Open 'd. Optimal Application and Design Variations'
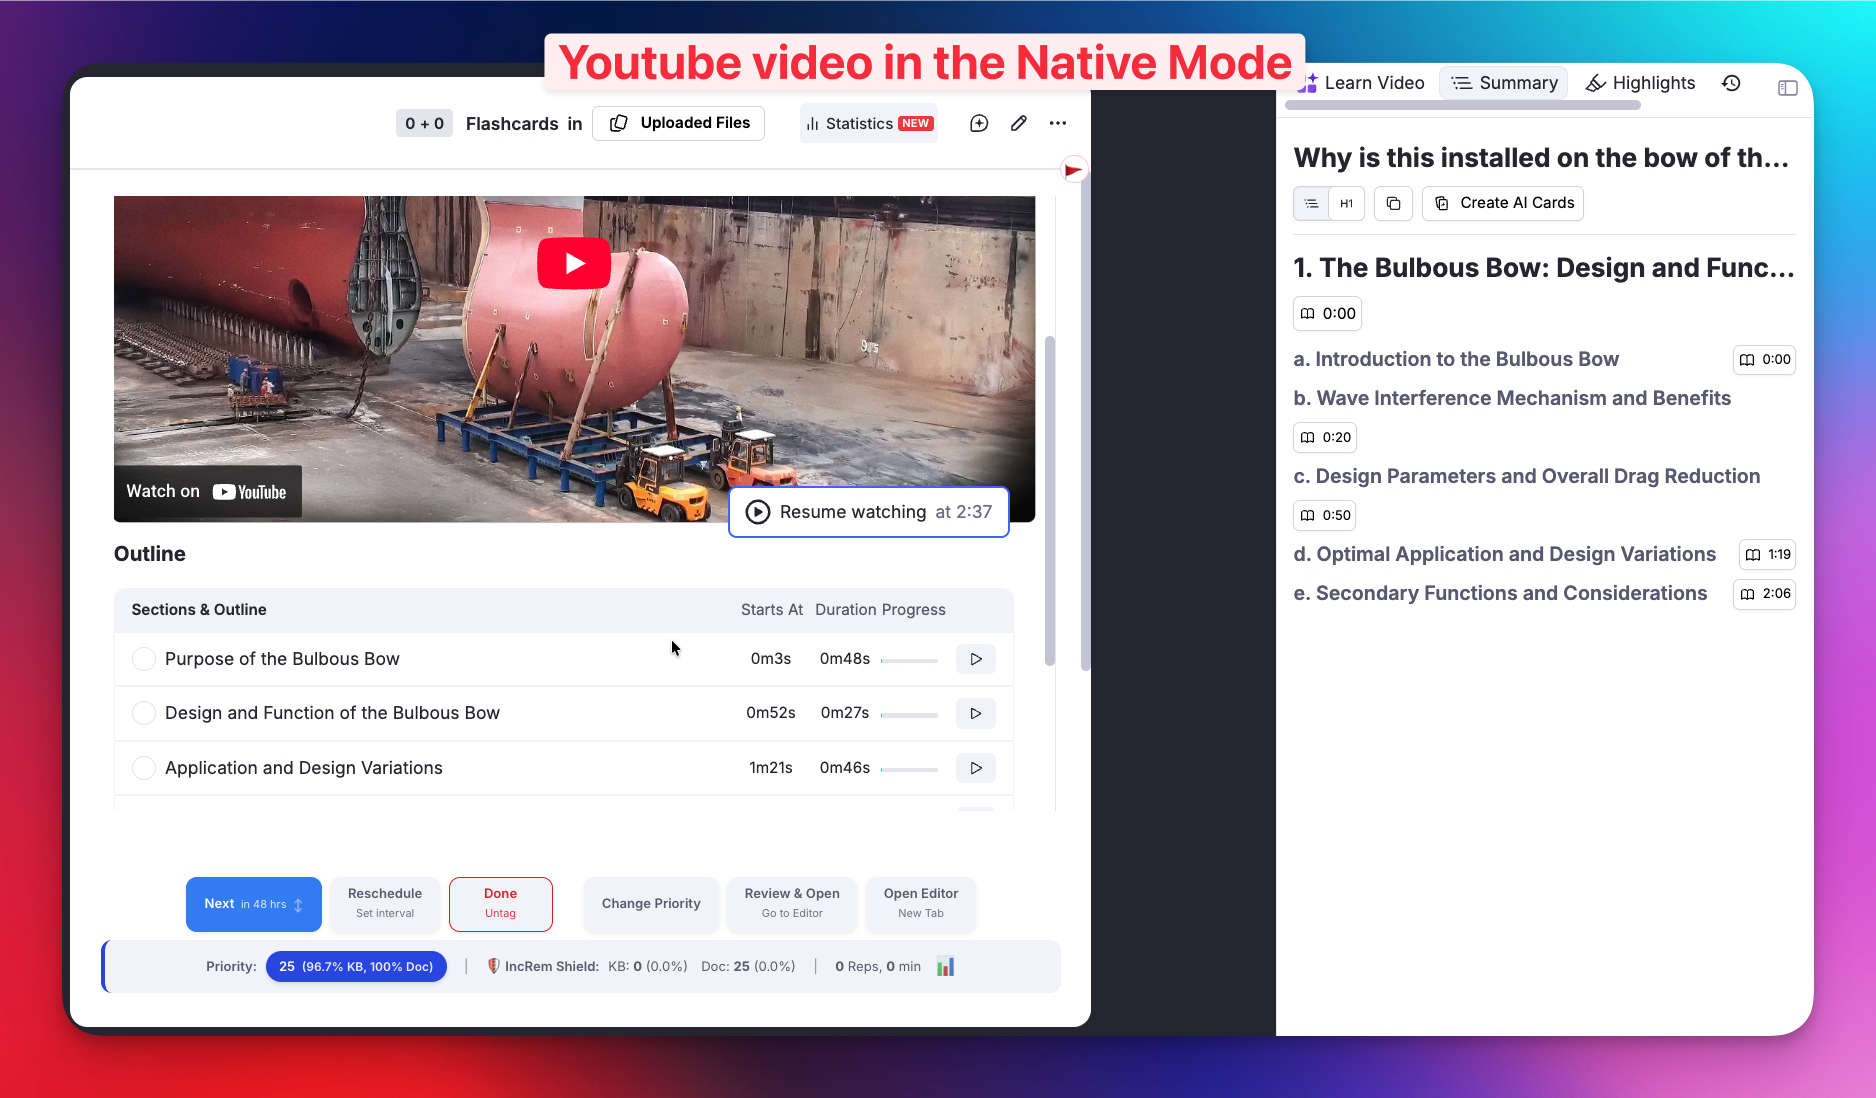 tap(1505, 554)
